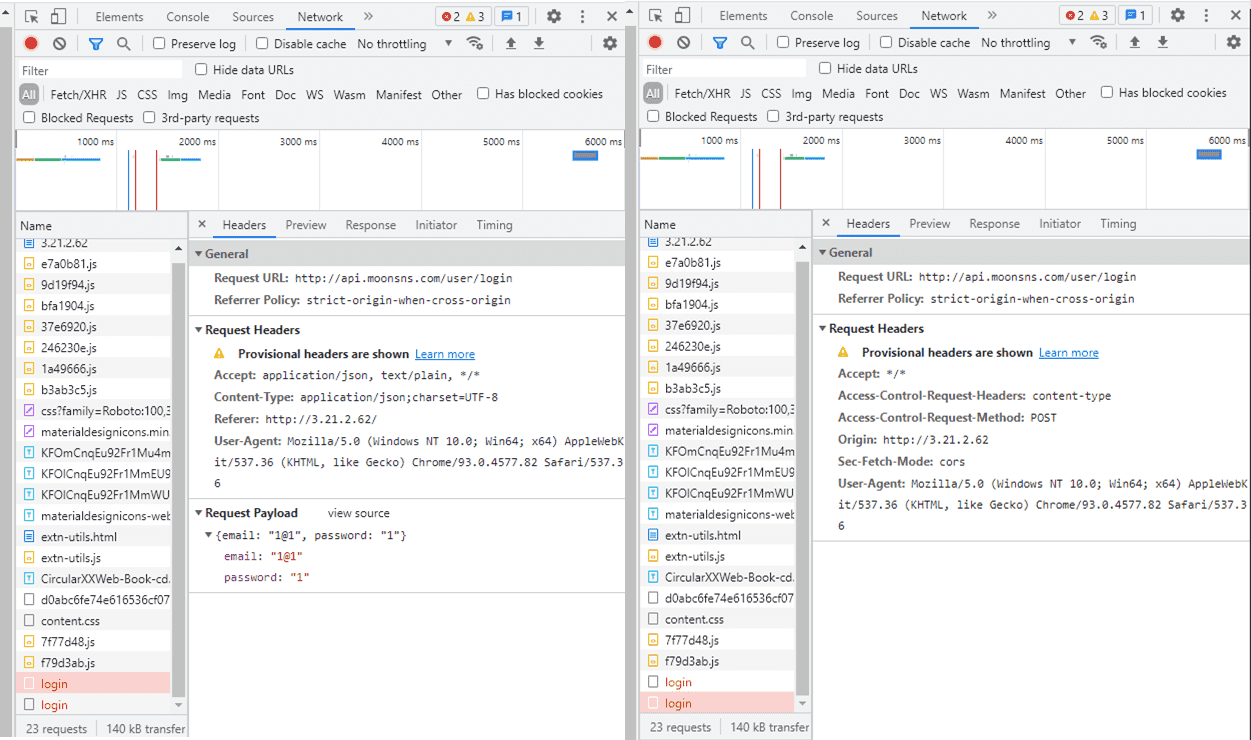Open the kebab menu in left DevTools panel
This screenshot has height=740, width=1251.
[583, 17]
